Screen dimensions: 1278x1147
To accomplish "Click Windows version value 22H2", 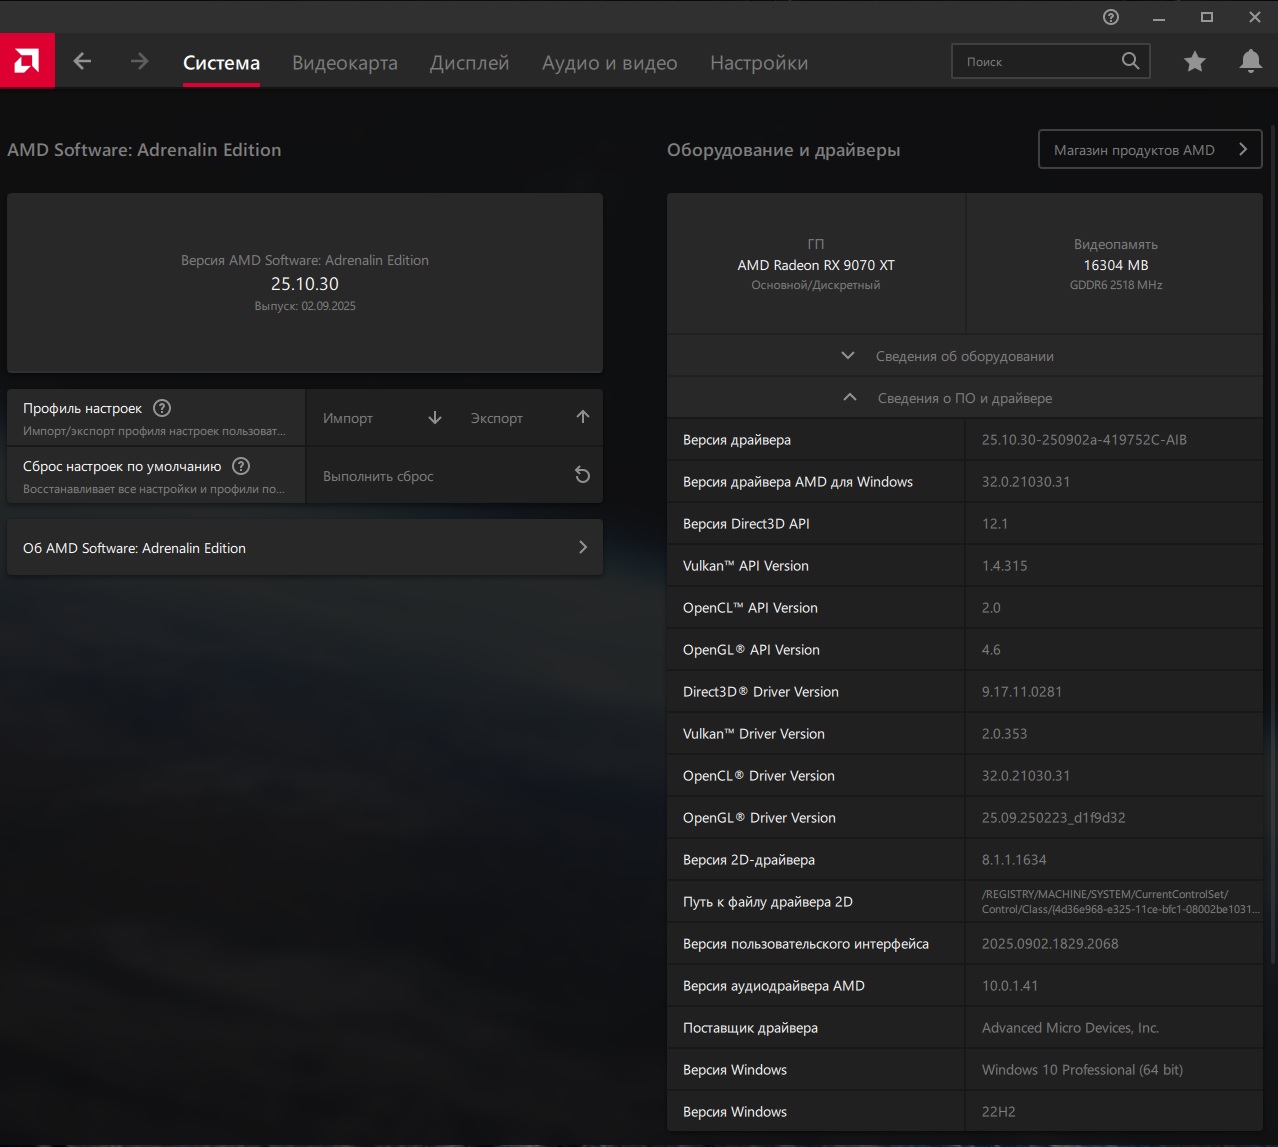I will click(998, 1112).
